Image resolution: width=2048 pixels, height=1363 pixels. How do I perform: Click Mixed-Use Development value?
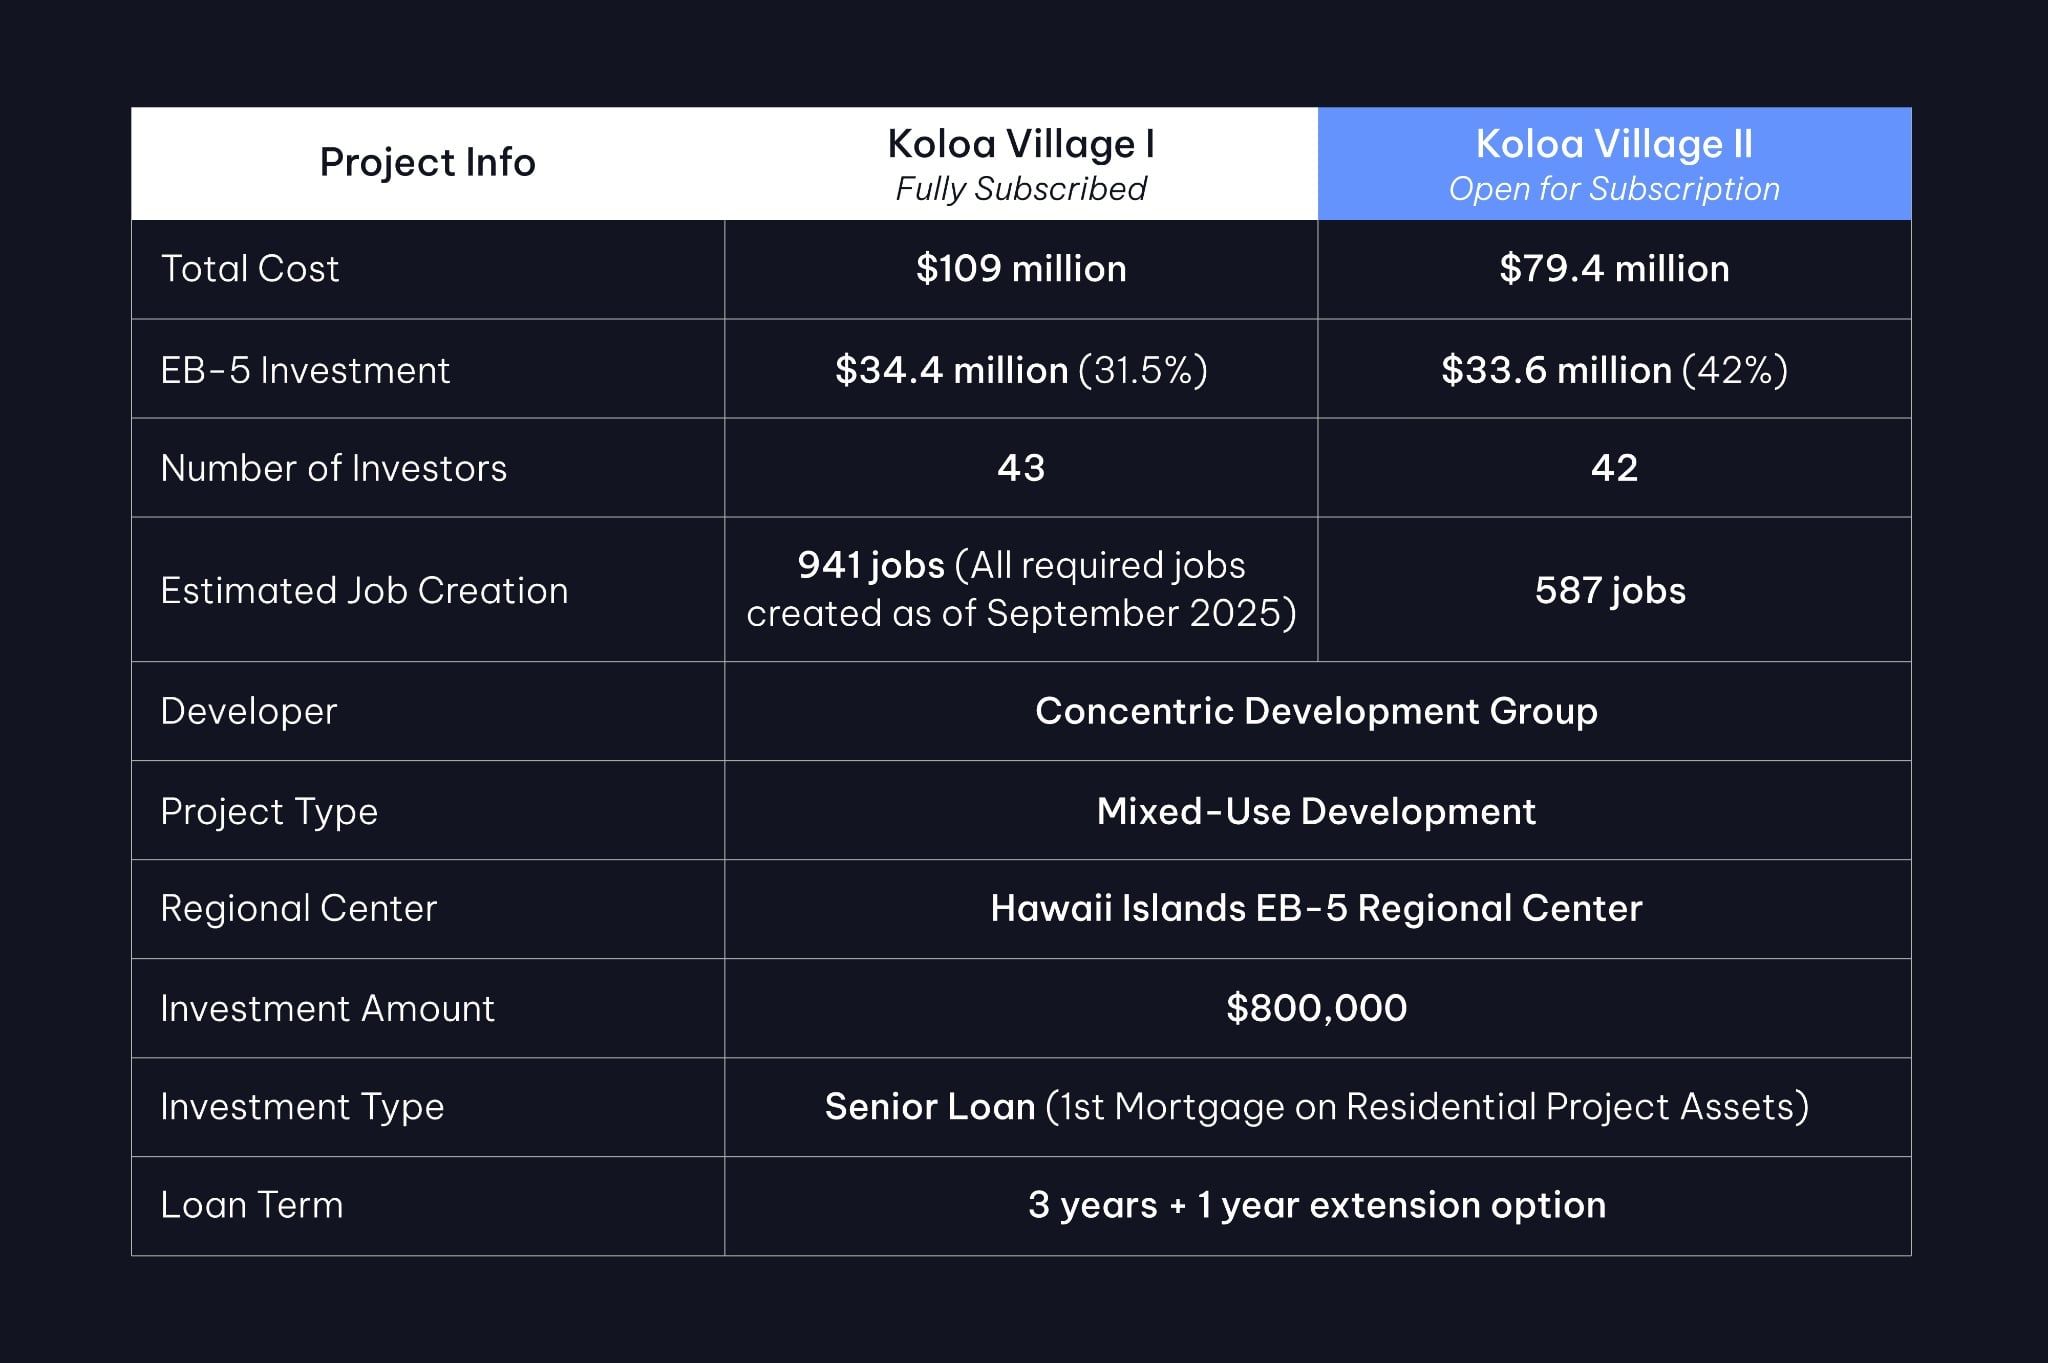pos(1316,811)
